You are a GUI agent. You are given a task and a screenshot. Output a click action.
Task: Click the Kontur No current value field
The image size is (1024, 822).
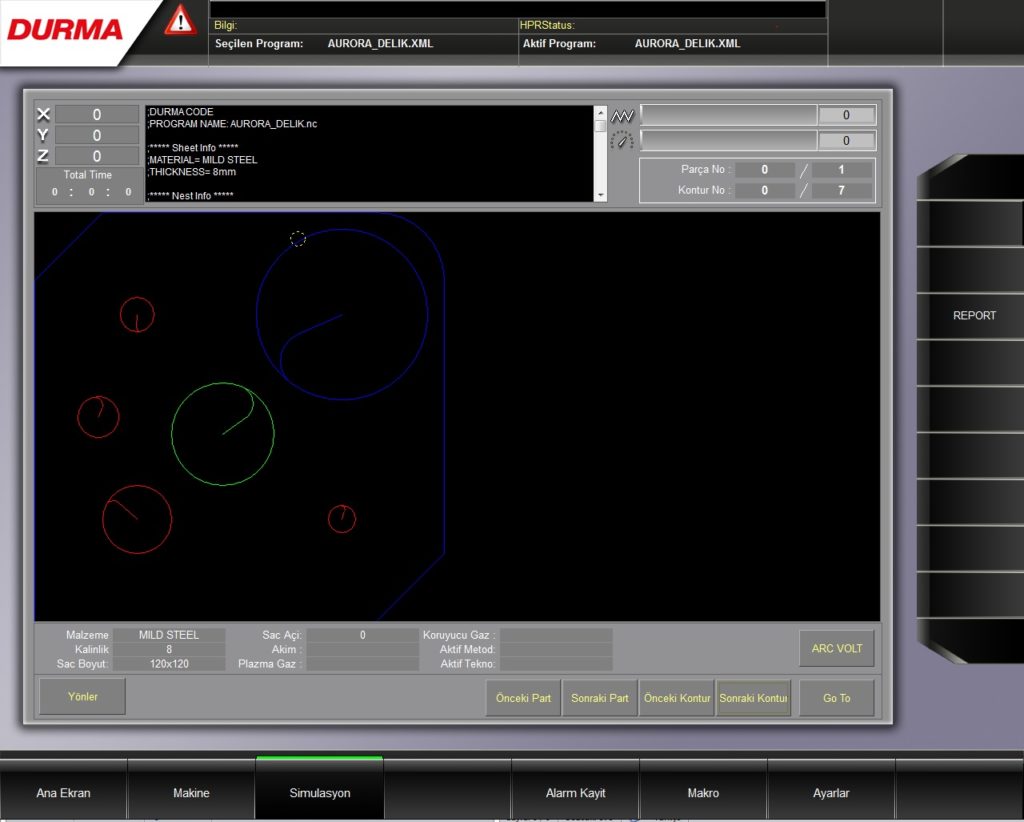tap(765, 190)
